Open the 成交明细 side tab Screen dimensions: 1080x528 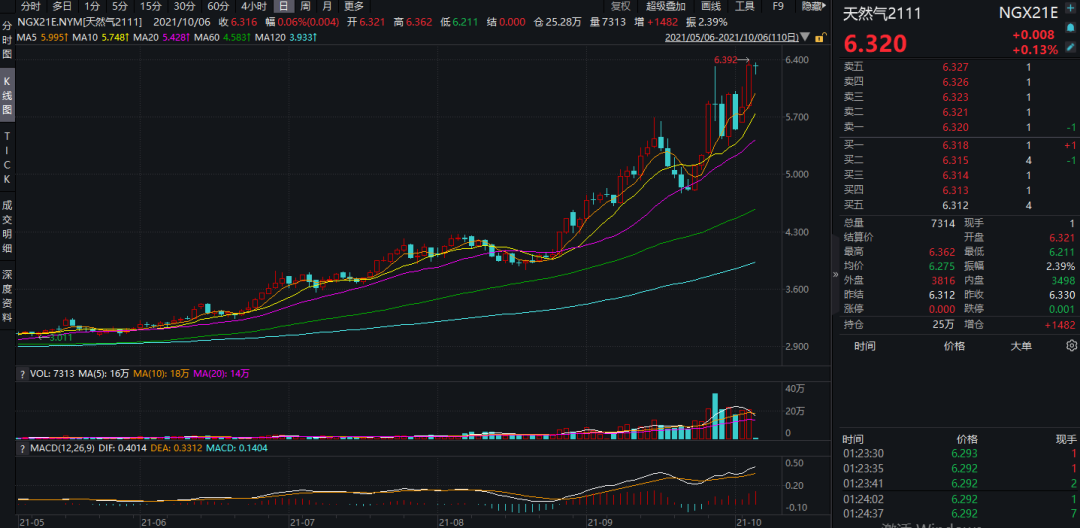click(7, 224)
